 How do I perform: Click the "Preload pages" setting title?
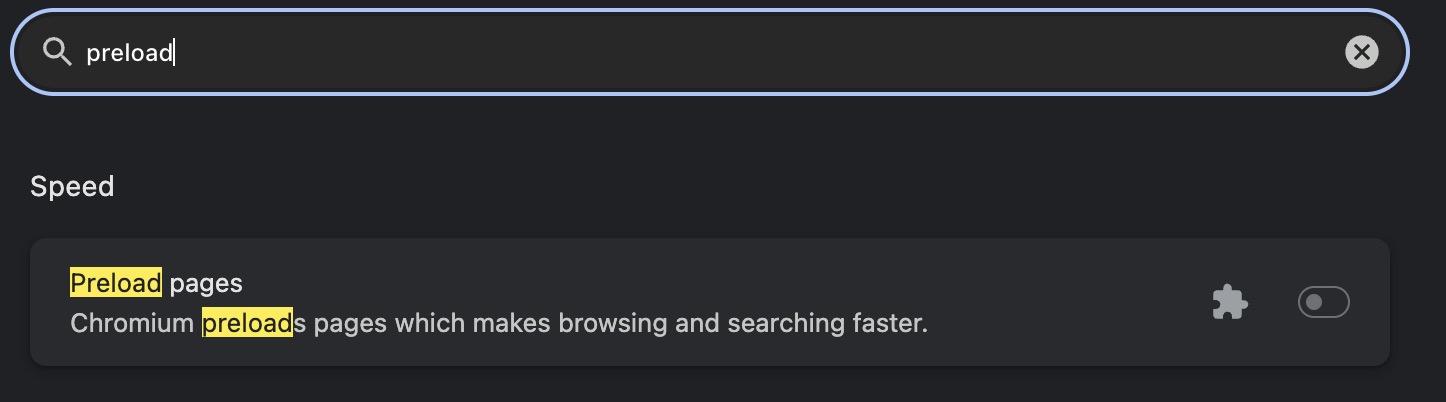click(x=156, y=284)
